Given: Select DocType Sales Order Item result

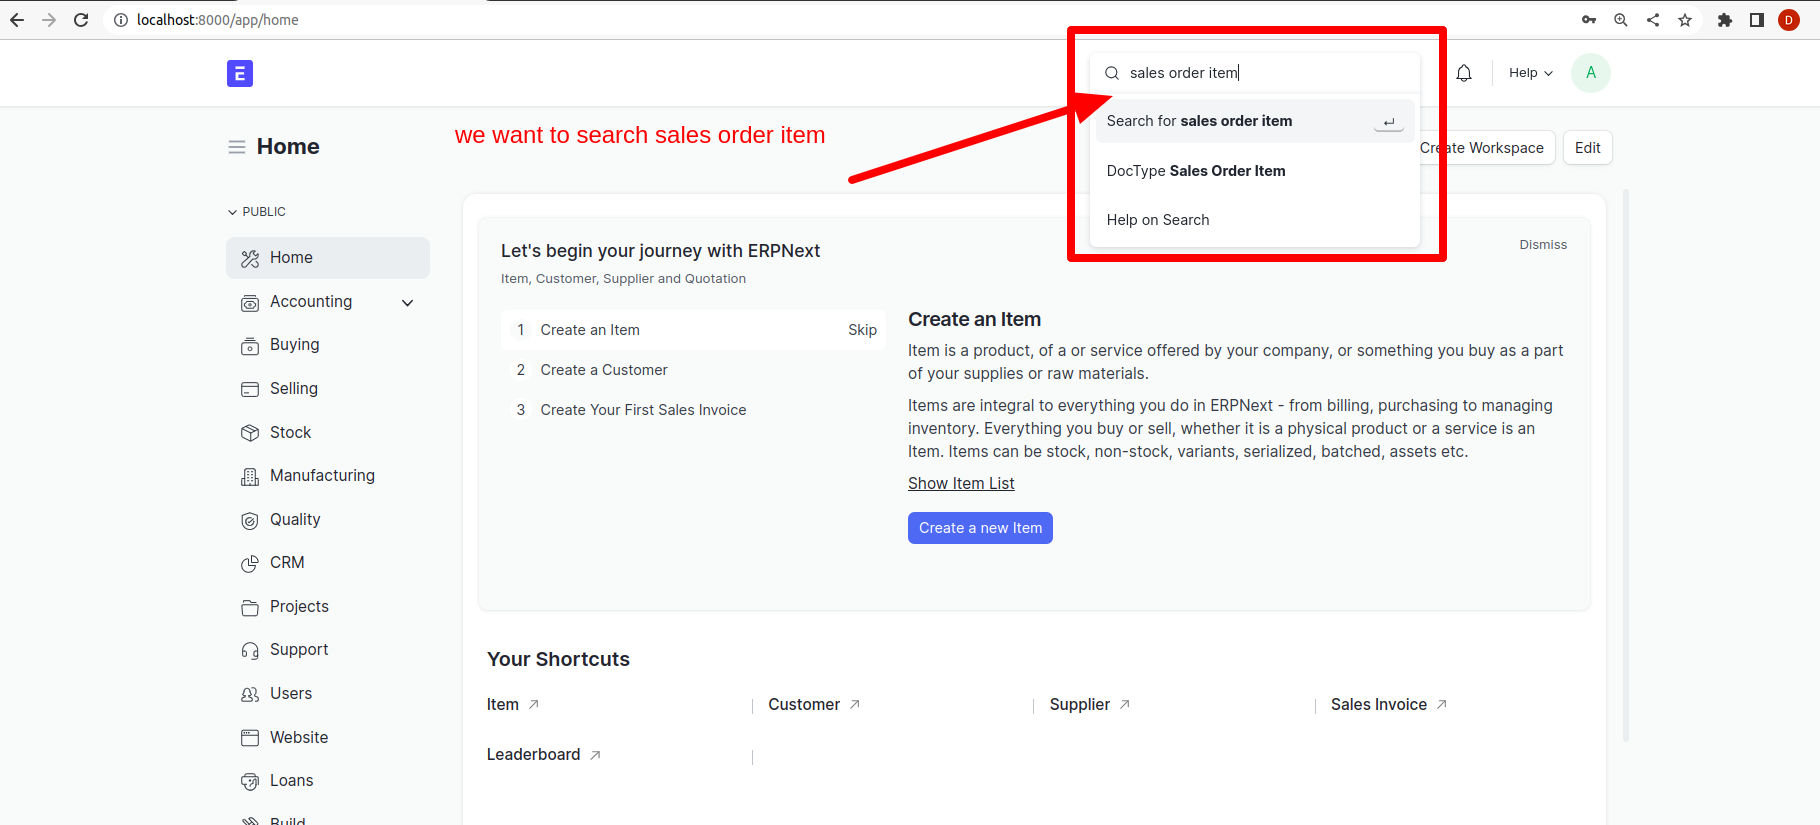Looking at the screenshot, I should pyautogui.click(x=1254, y=171).
